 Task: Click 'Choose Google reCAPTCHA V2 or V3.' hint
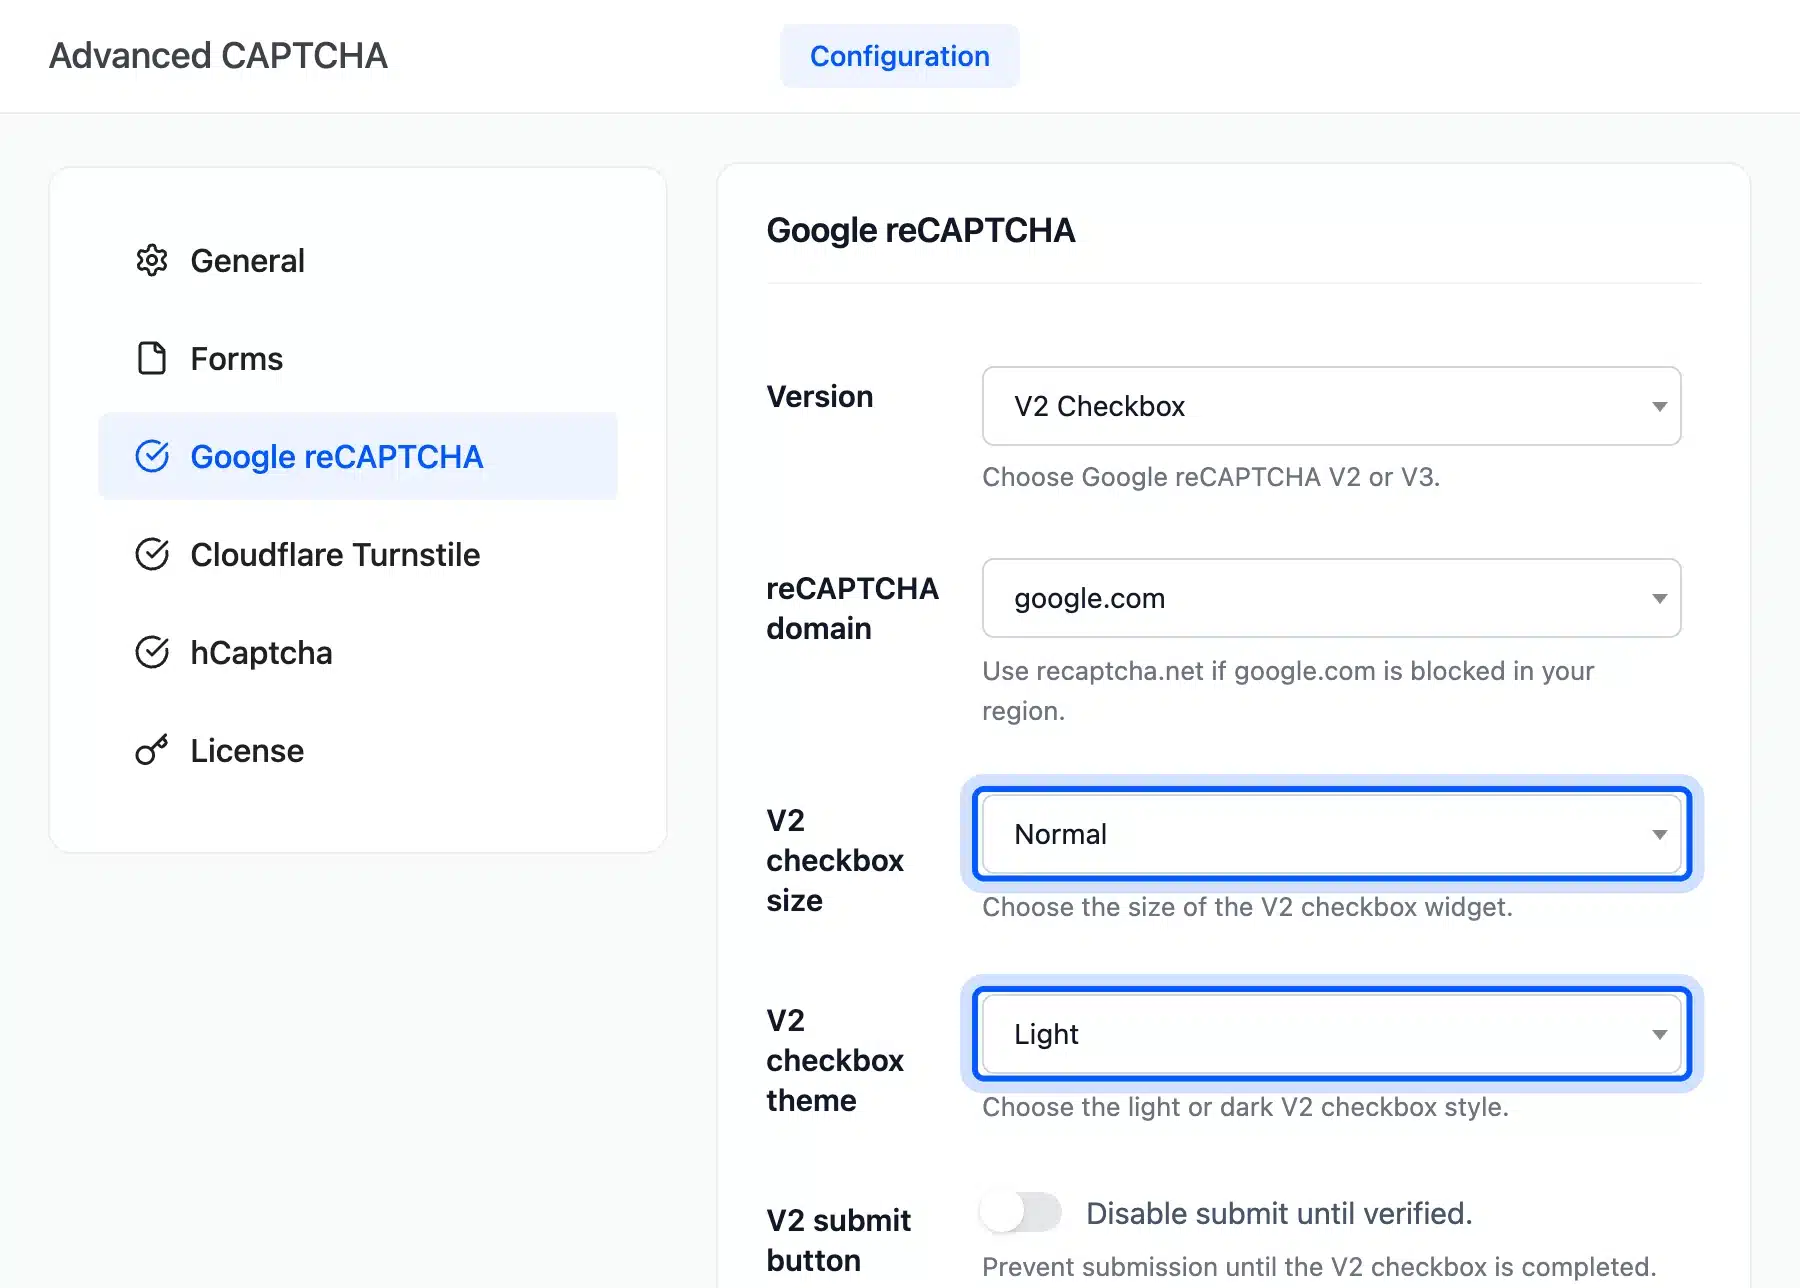tap(1211, 477)
